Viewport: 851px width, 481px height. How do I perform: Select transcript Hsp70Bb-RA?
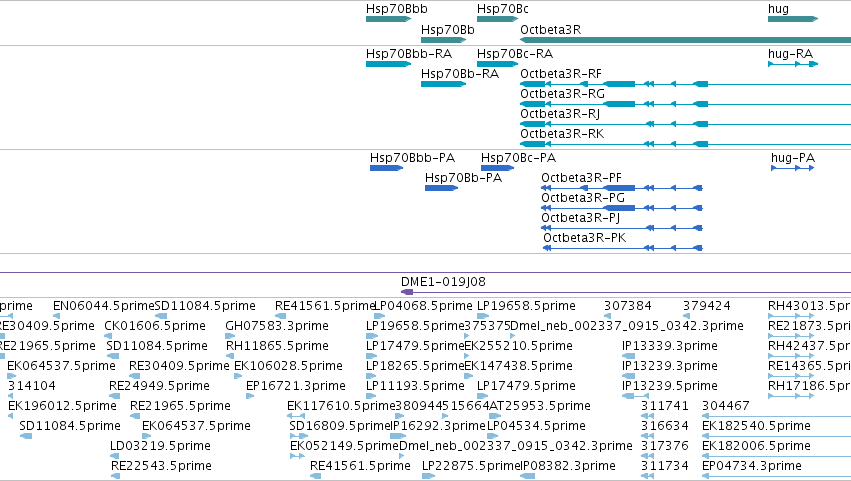point(443,84)
